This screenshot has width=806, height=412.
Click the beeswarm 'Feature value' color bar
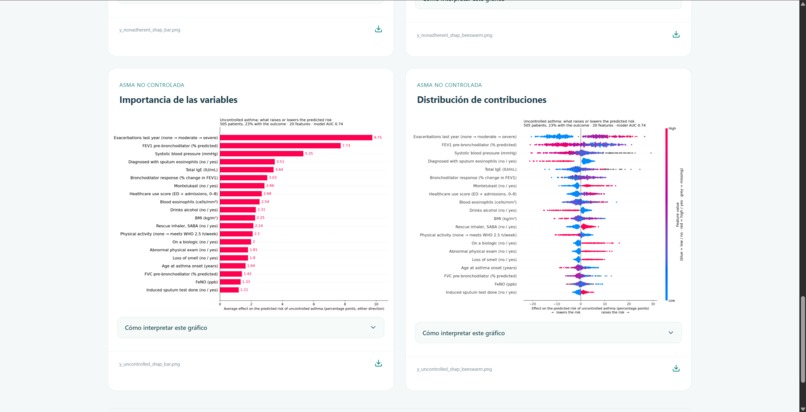coord(667,214)
